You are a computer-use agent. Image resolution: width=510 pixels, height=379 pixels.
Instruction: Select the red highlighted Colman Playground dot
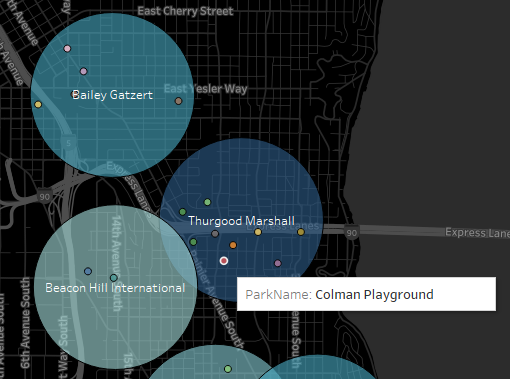(x=224, y=261)
